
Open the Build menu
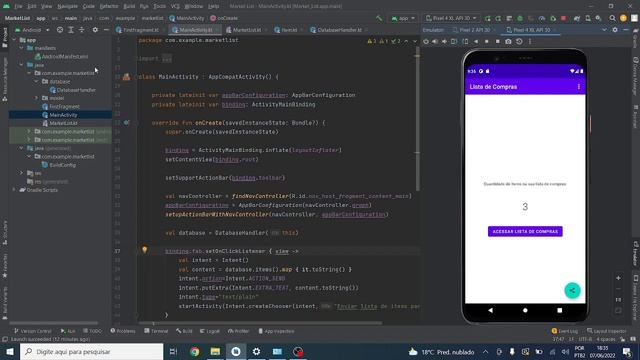click(129, 6)
